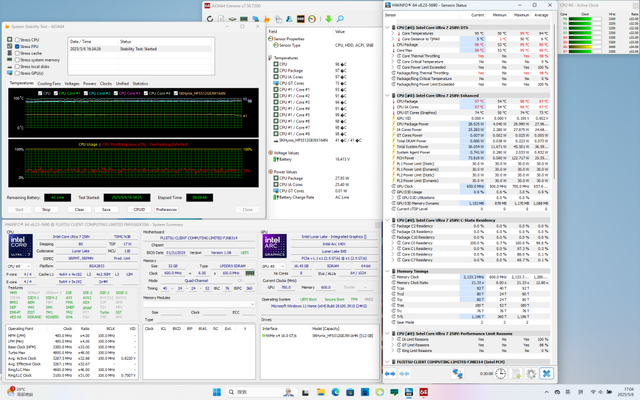Enable the Stress GPU(s) checkbox
This screenshot has width=640, height=400.
(x=17, y=73)
